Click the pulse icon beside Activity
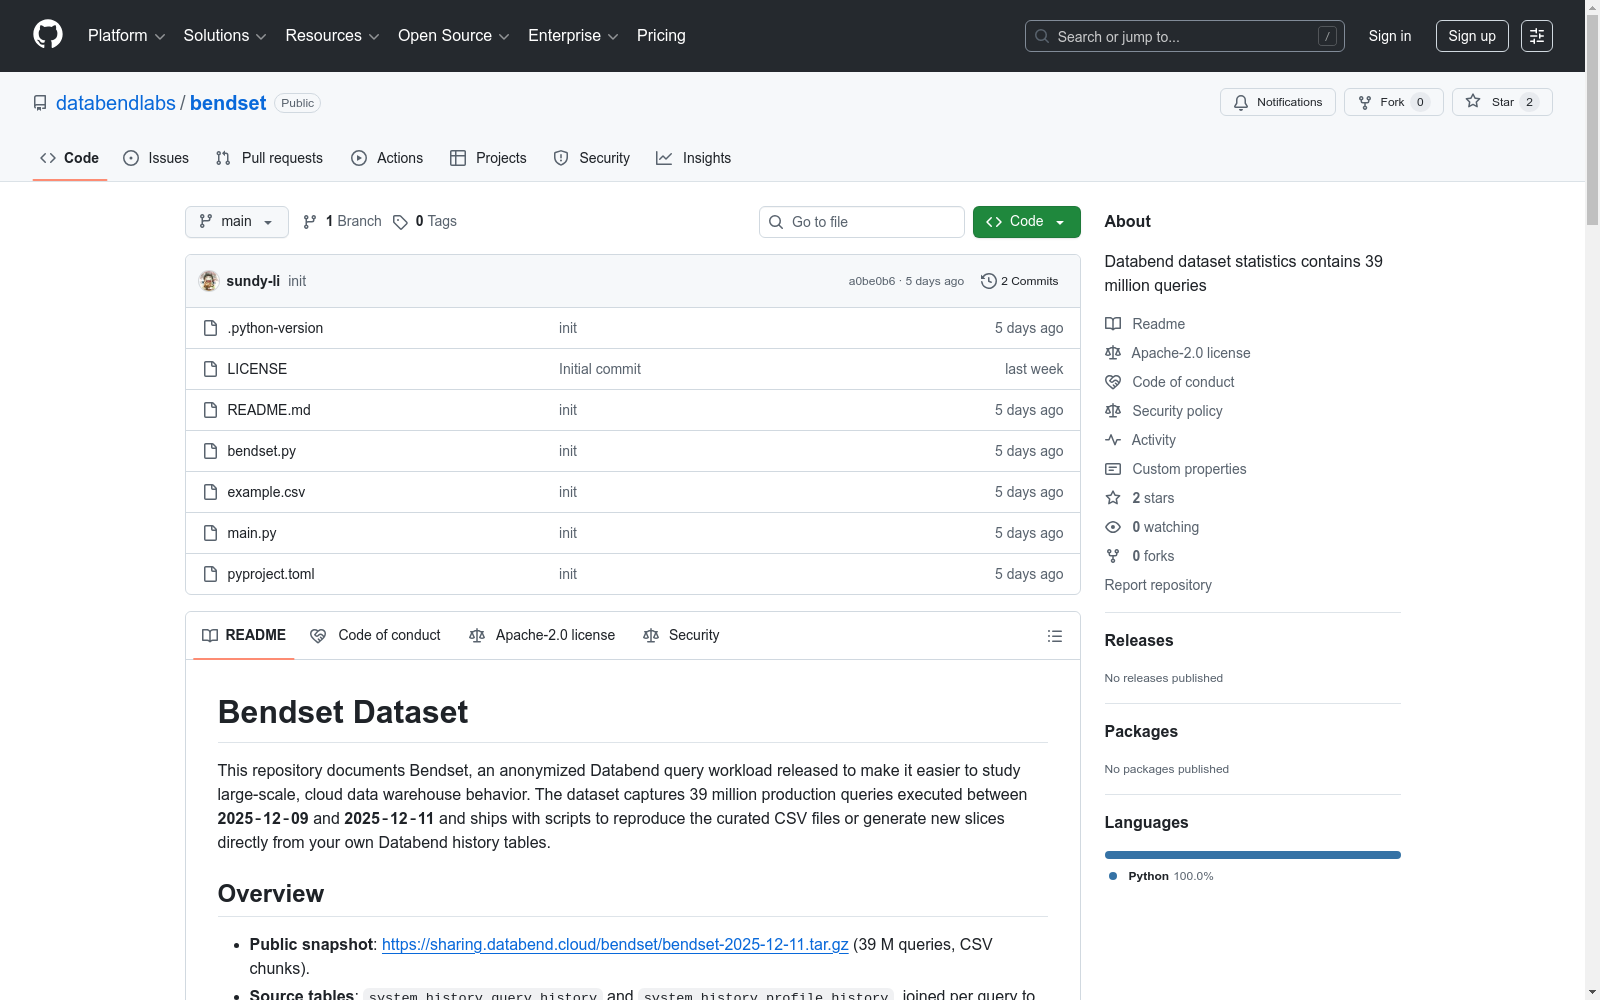Viewport: 1600px width, 1000px height. [1113, 440]
